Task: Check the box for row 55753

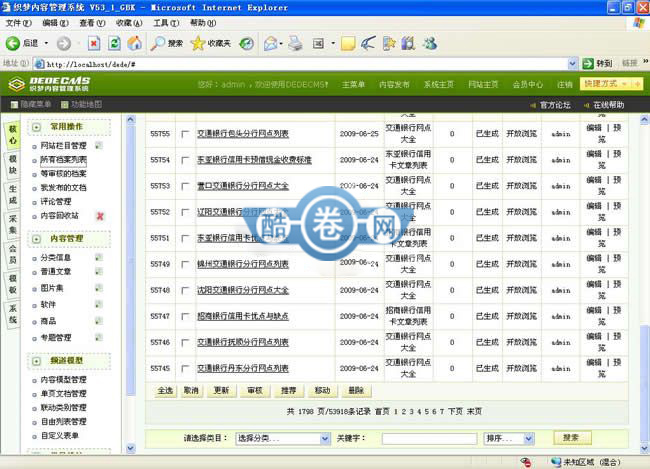Action: click(185, 186)
